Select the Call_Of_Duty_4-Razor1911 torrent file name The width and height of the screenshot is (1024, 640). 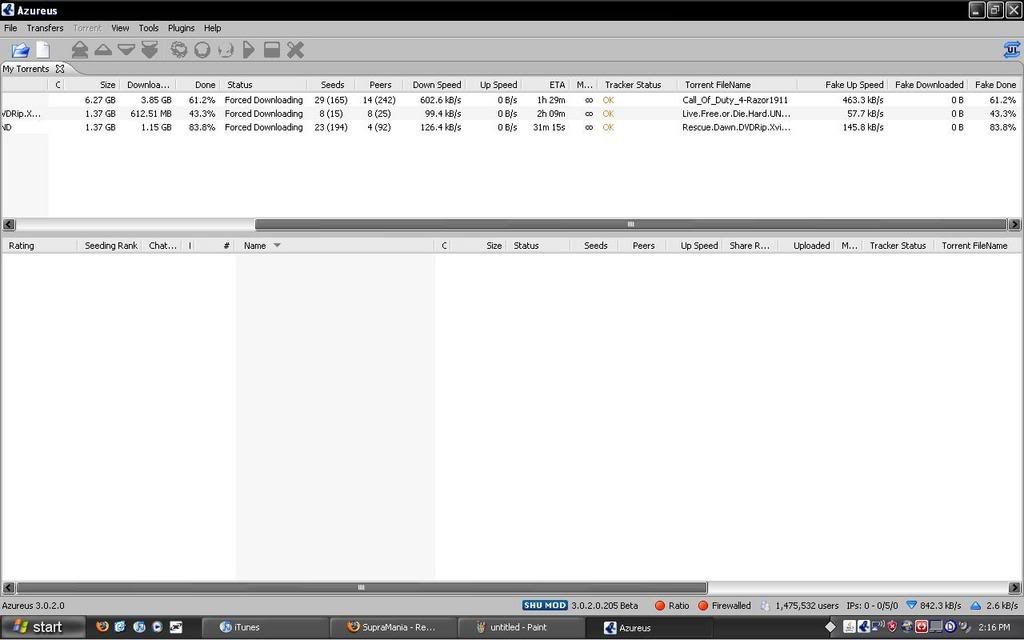tap(735, 100)
